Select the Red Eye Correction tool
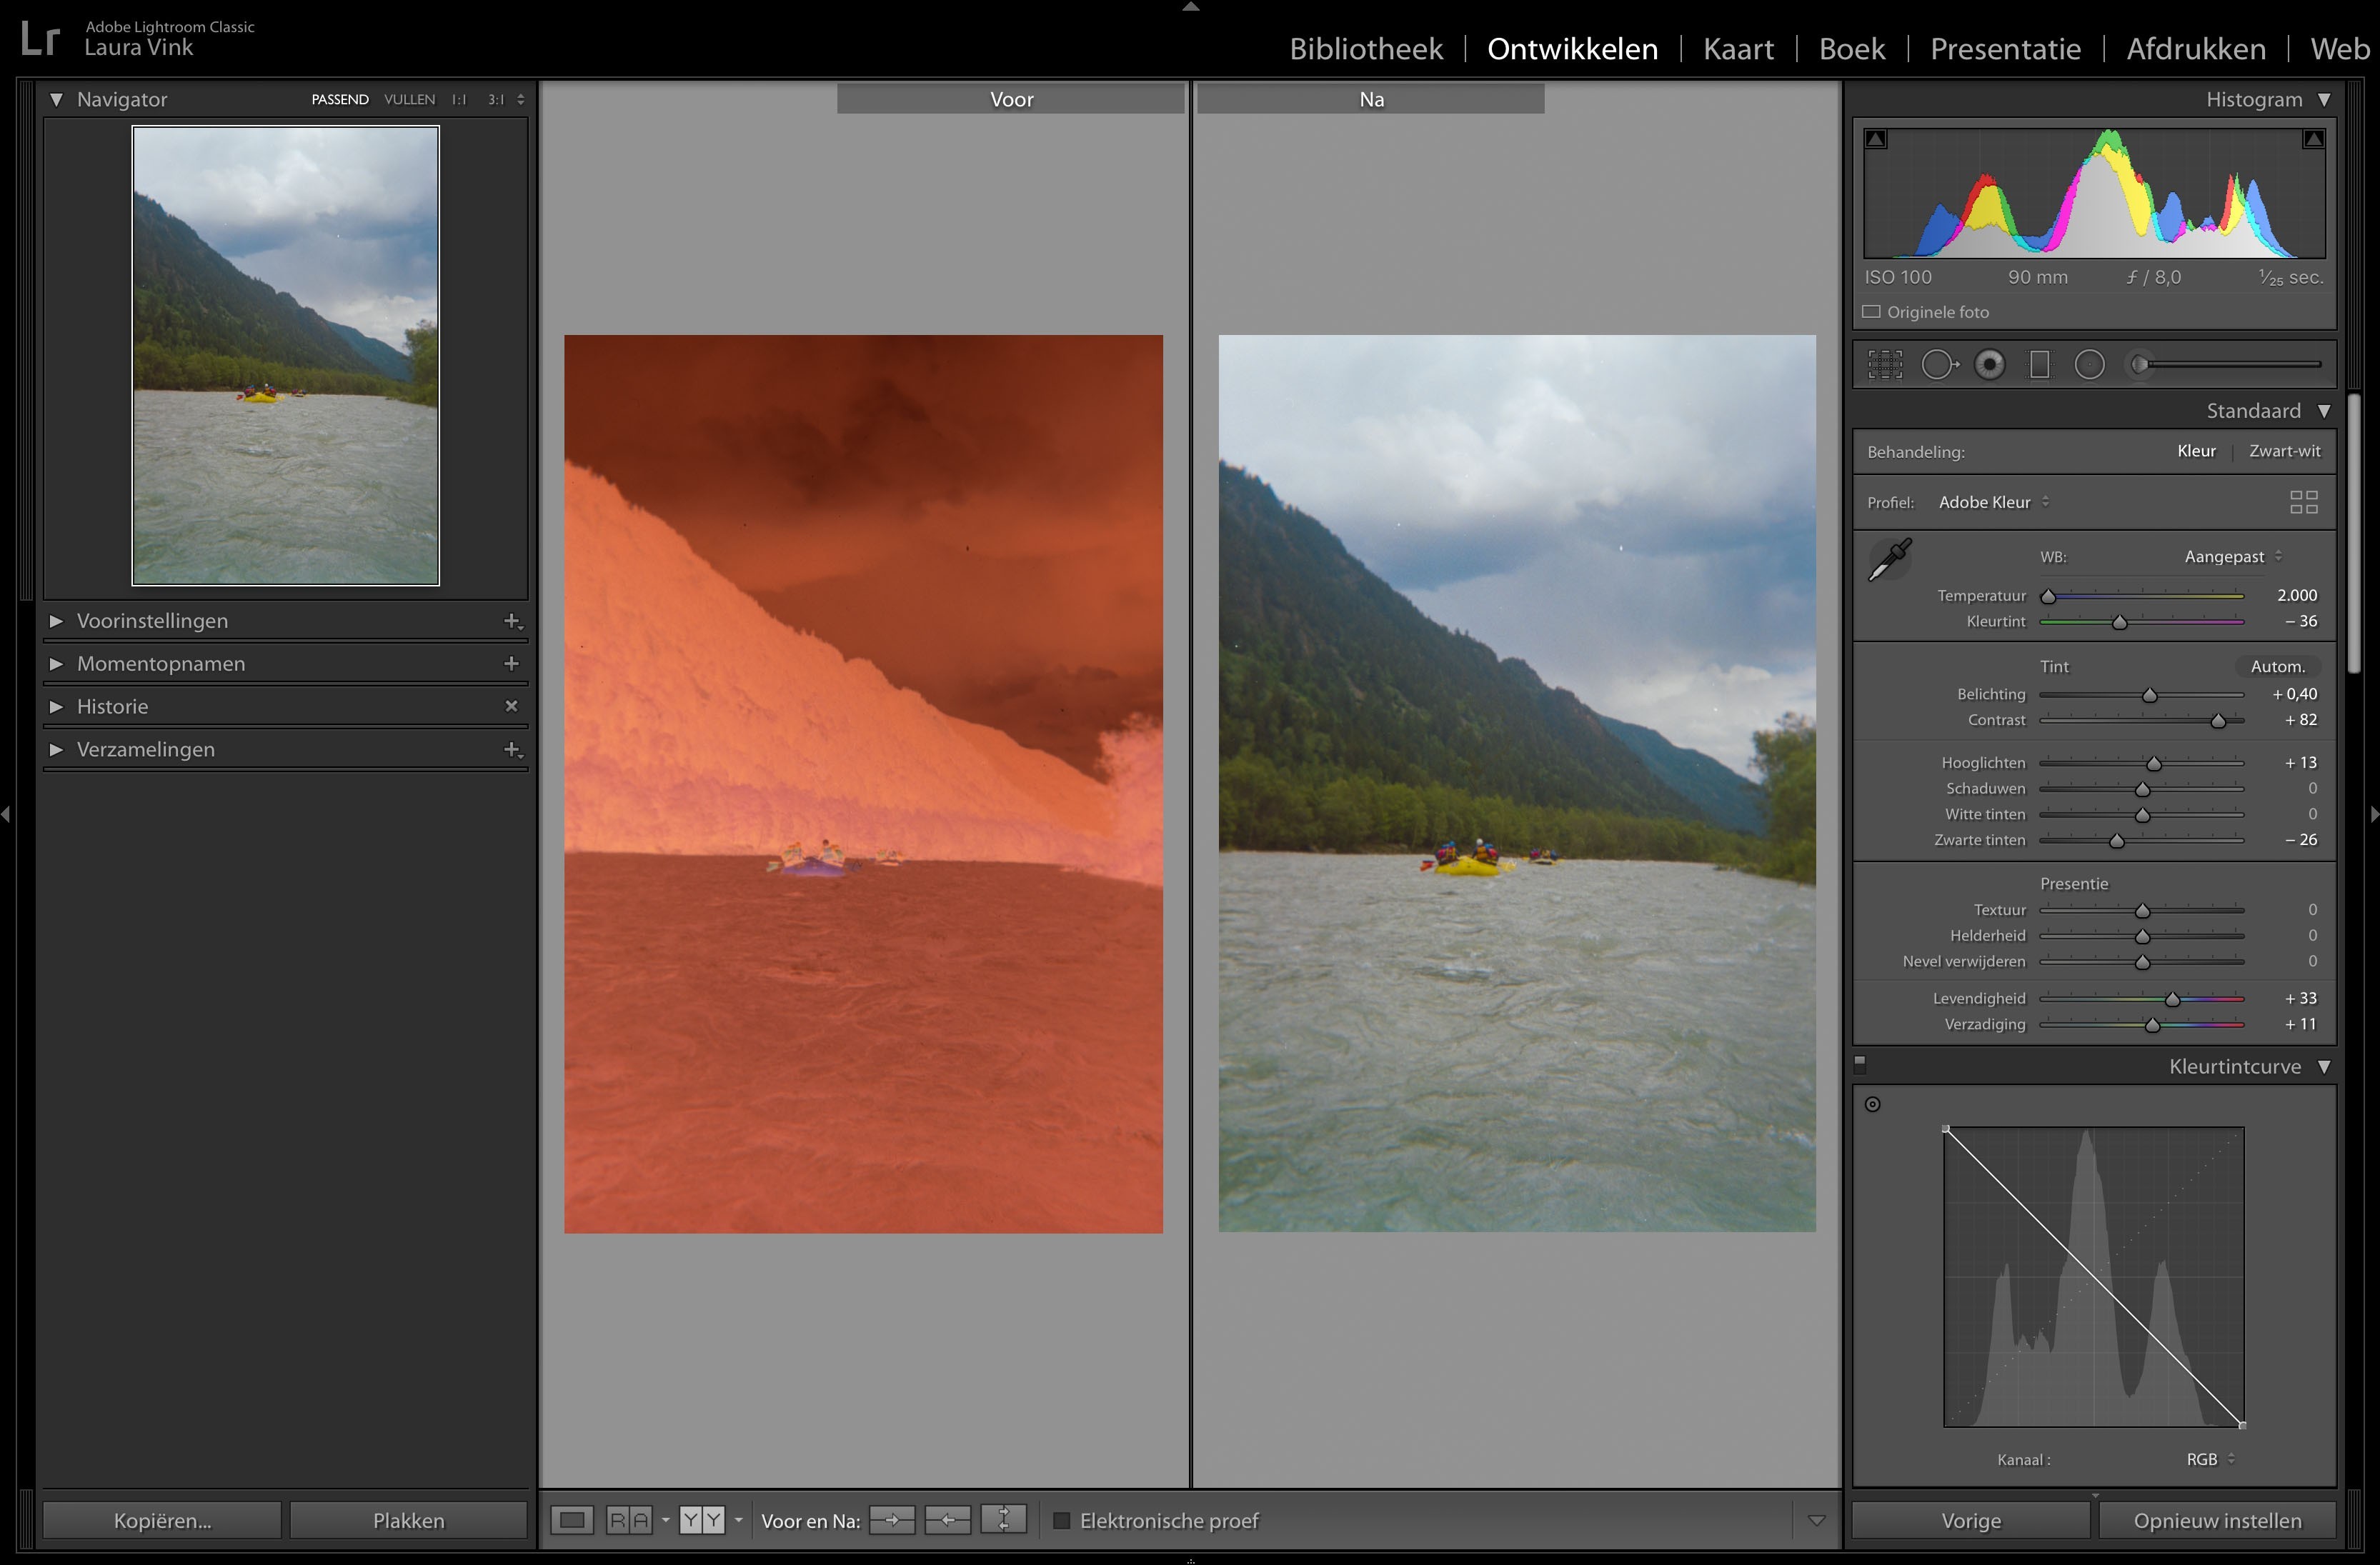This screenshot has width=2380, height=1565. 1988,364
